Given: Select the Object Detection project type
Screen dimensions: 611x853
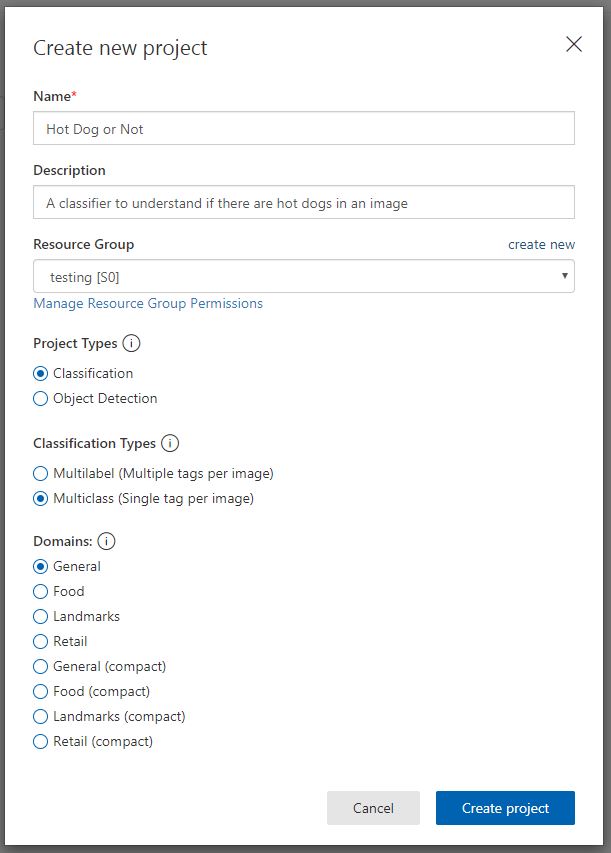Looking at the screenshot, I should (x=41, y=398).
